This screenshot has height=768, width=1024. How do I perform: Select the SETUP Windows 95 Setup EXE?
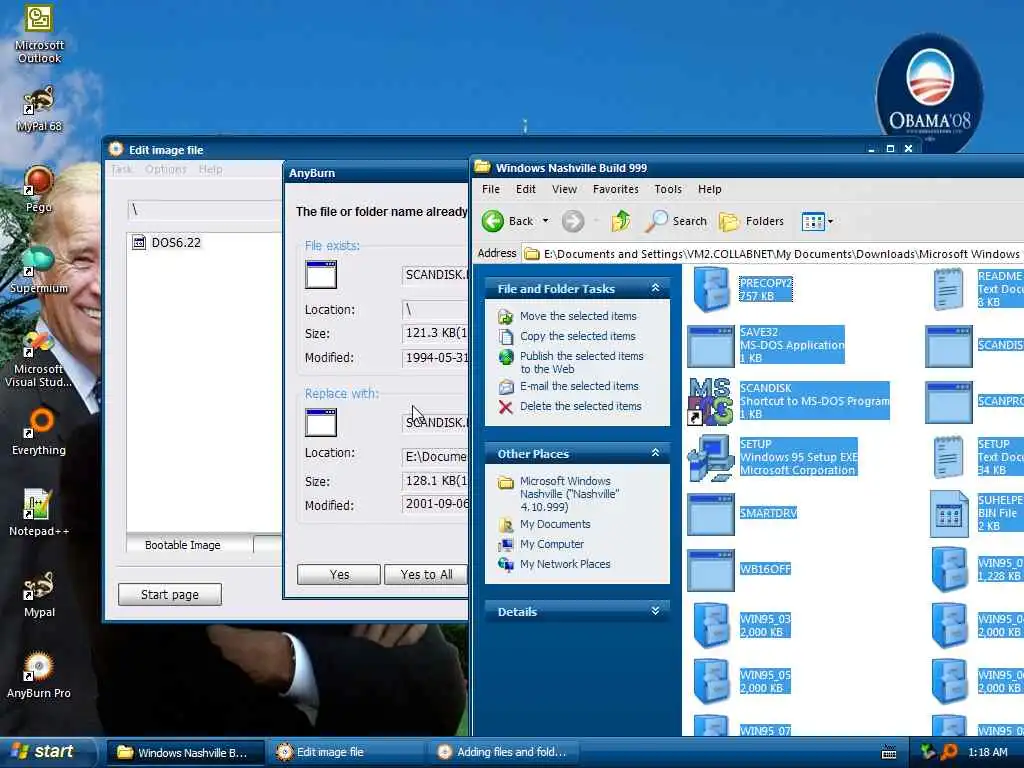773,457
